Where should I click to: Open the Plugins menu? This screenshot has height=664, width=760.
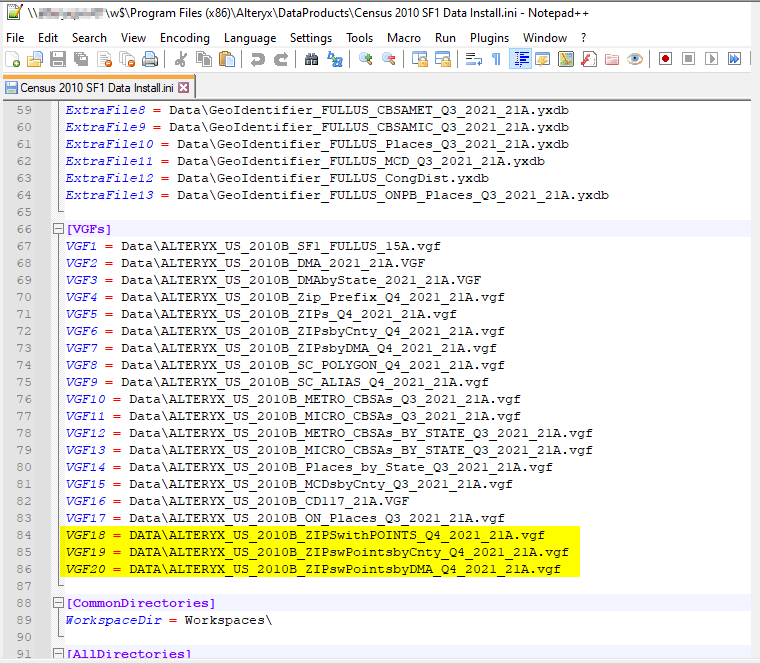(489, 38)
